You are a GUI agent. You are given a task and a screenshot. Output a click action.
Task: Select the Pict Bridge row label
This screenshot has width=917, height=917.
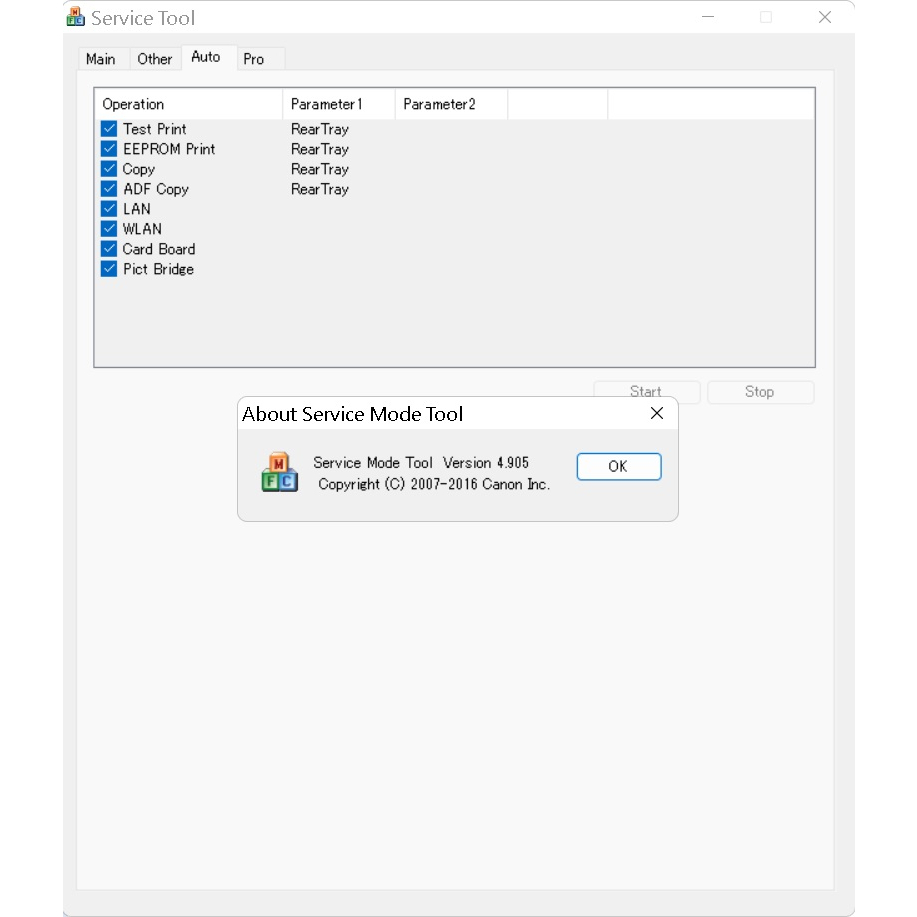158,269
